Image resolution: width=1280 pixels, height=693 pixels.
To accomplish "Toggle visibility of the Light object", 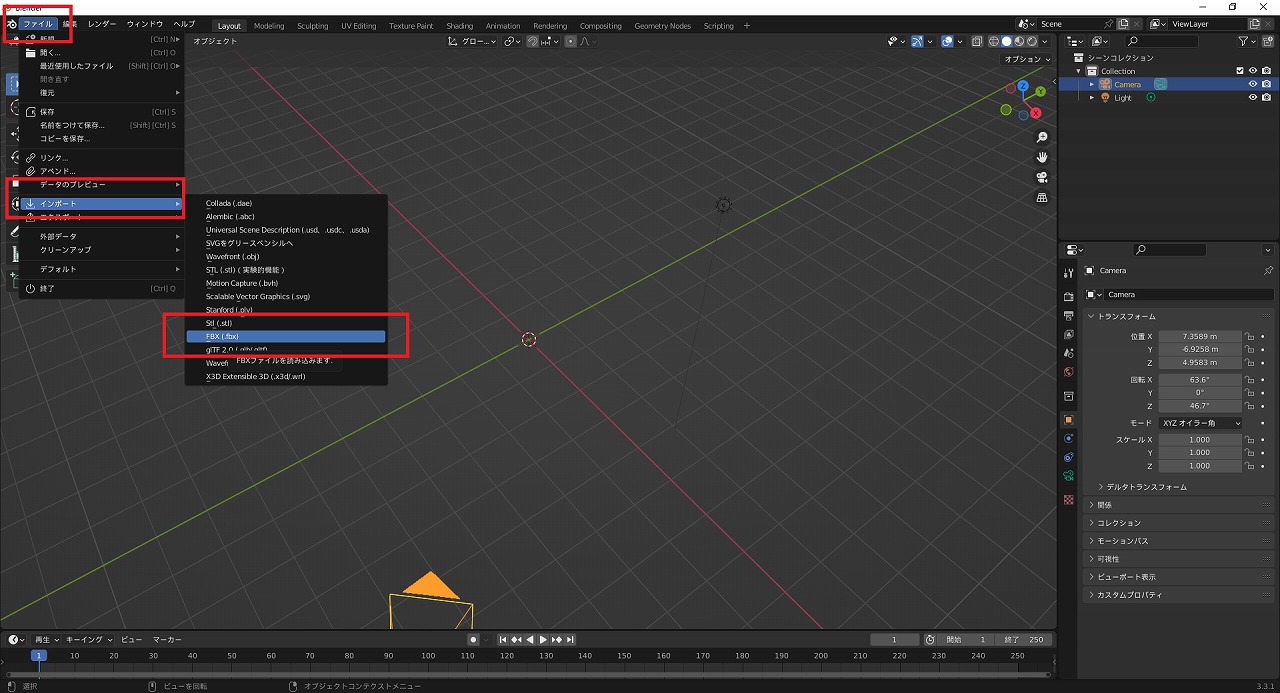I will point(1253,97).
